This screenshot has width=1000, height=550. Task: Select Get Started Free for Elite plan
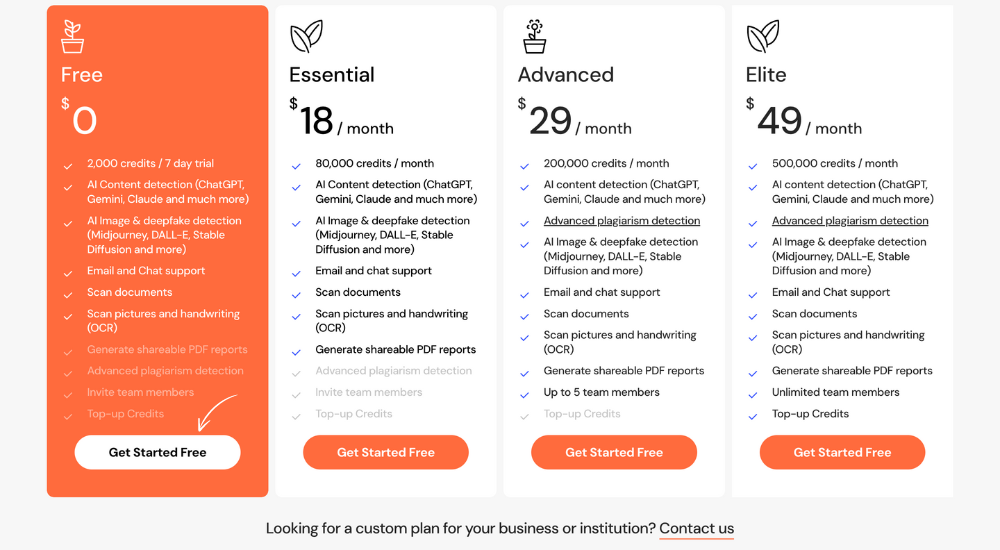tap(842, 452)
